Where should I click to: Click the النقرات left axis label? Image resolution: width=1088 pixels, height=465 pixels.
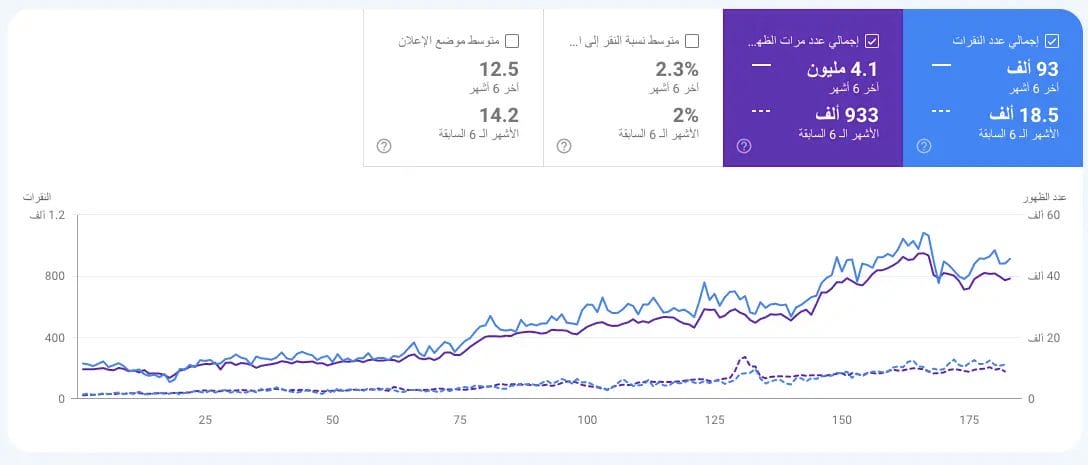(x=37, y=196)
